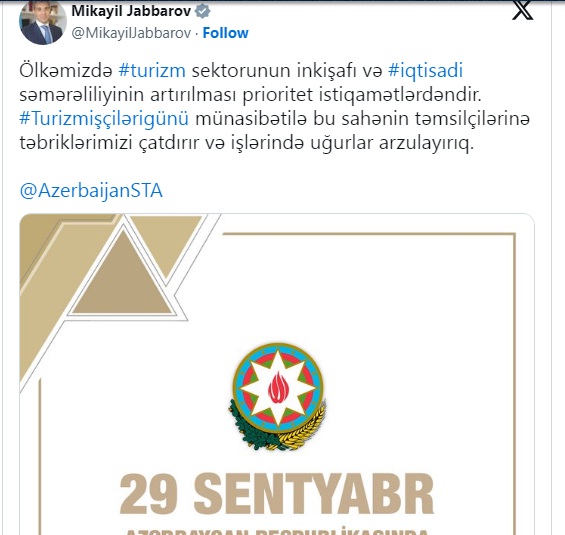565x535 pixels.
Task: Visit the @AzerbaijanSTA mention
Action: (91, 191)
